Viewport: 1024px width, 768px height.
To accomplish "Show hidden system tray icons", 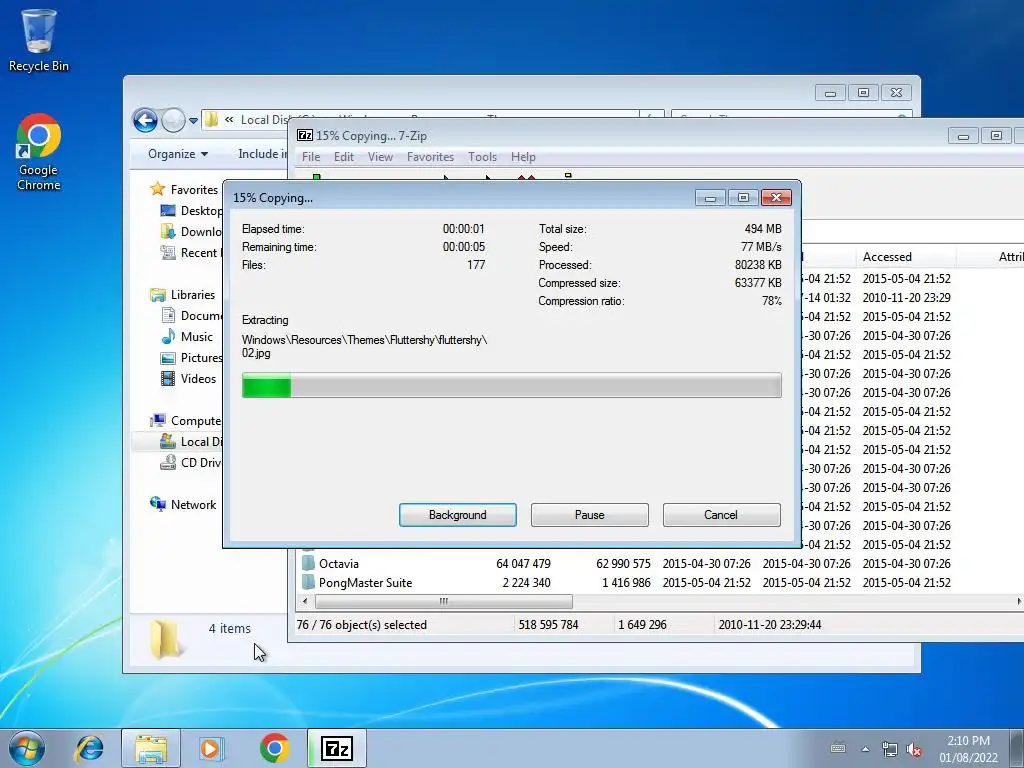I will click(865, 749).
